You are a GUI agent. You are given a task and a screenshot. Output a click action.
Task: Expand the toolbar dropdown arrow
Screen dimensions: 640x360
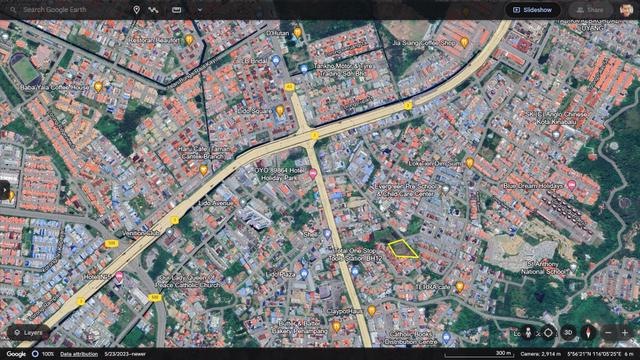[x=200, y=9]
